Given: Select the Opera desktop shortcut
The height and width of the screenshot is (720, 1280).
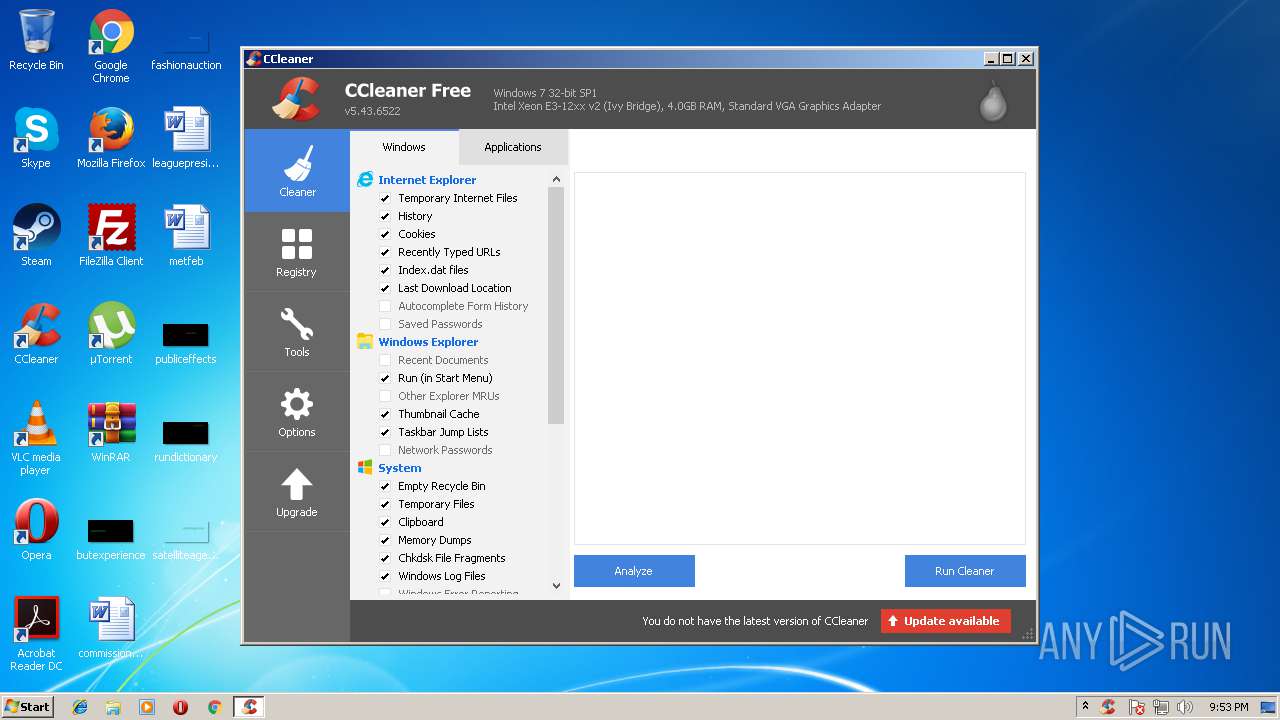Looking at the screenshot, I should pyautogui.click(x=36, y=529).
